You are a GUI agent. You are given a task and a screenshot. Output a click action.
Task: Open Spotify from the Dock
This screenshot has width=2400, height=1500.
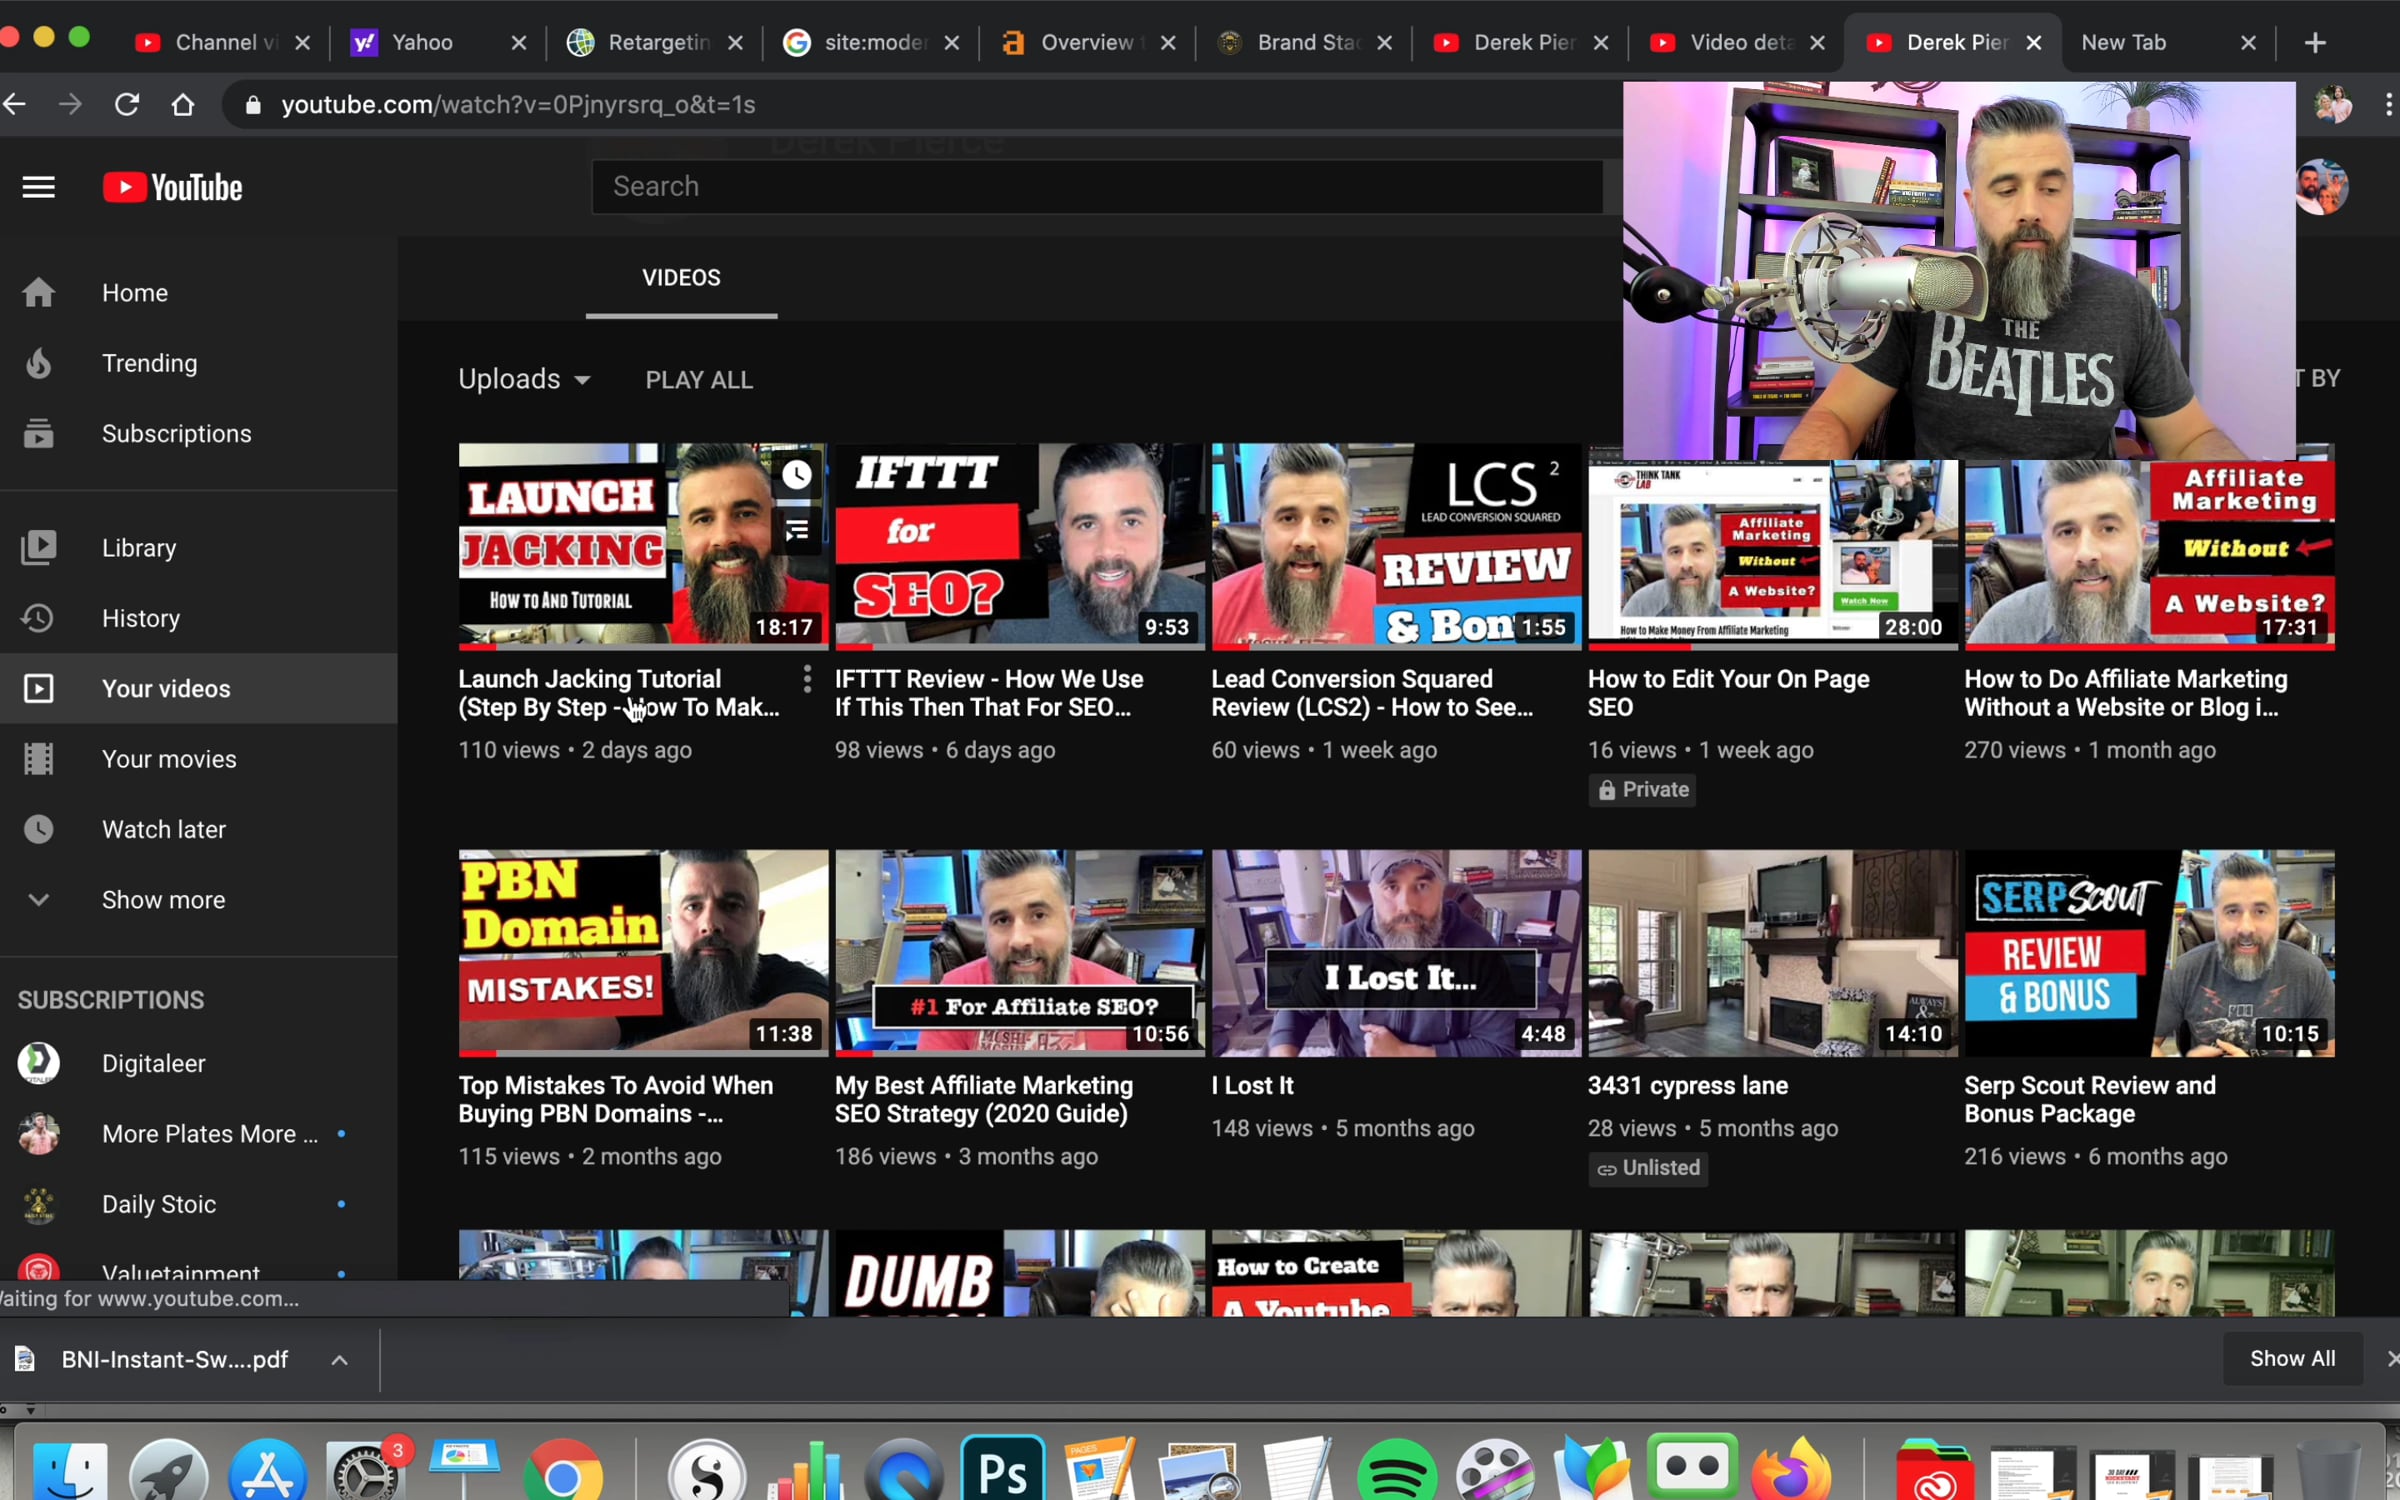(x=1397, y=1471)
